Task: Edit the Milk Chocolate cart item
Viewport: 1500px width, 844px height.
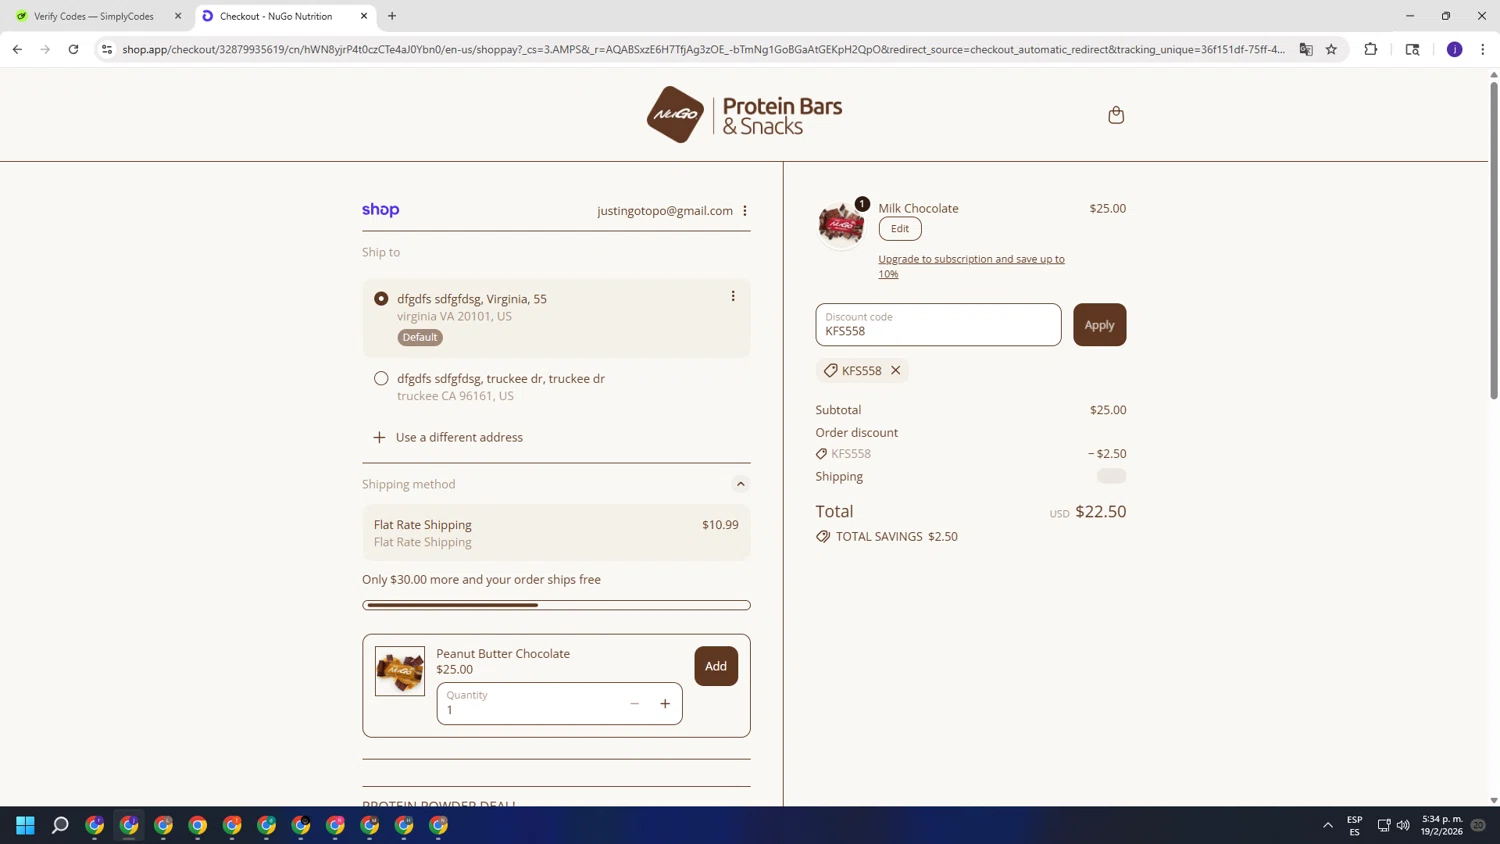Action: click(900, 229)
